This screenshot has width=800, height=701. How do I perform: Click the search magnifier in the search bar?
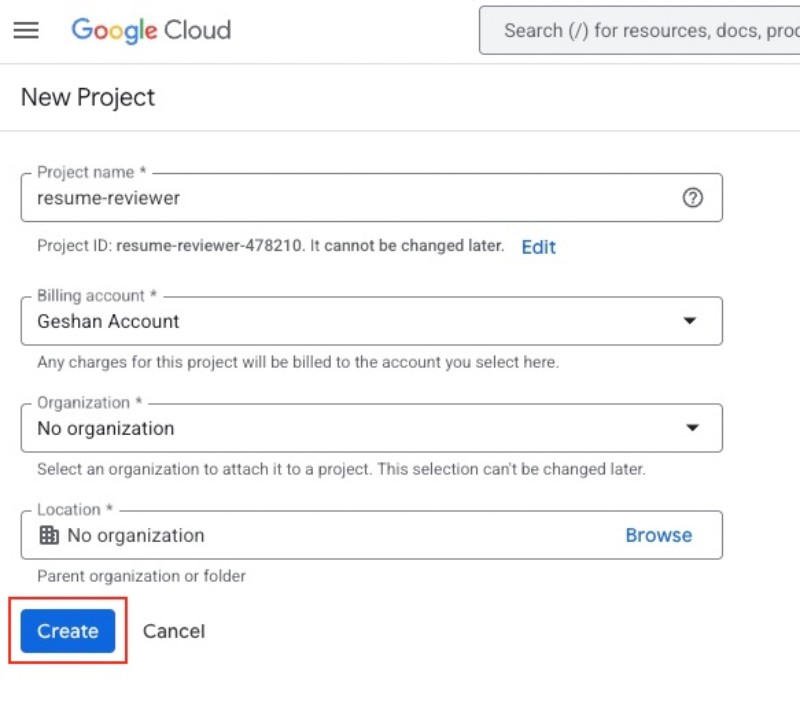pyautogui.click(x=500, y=30)
